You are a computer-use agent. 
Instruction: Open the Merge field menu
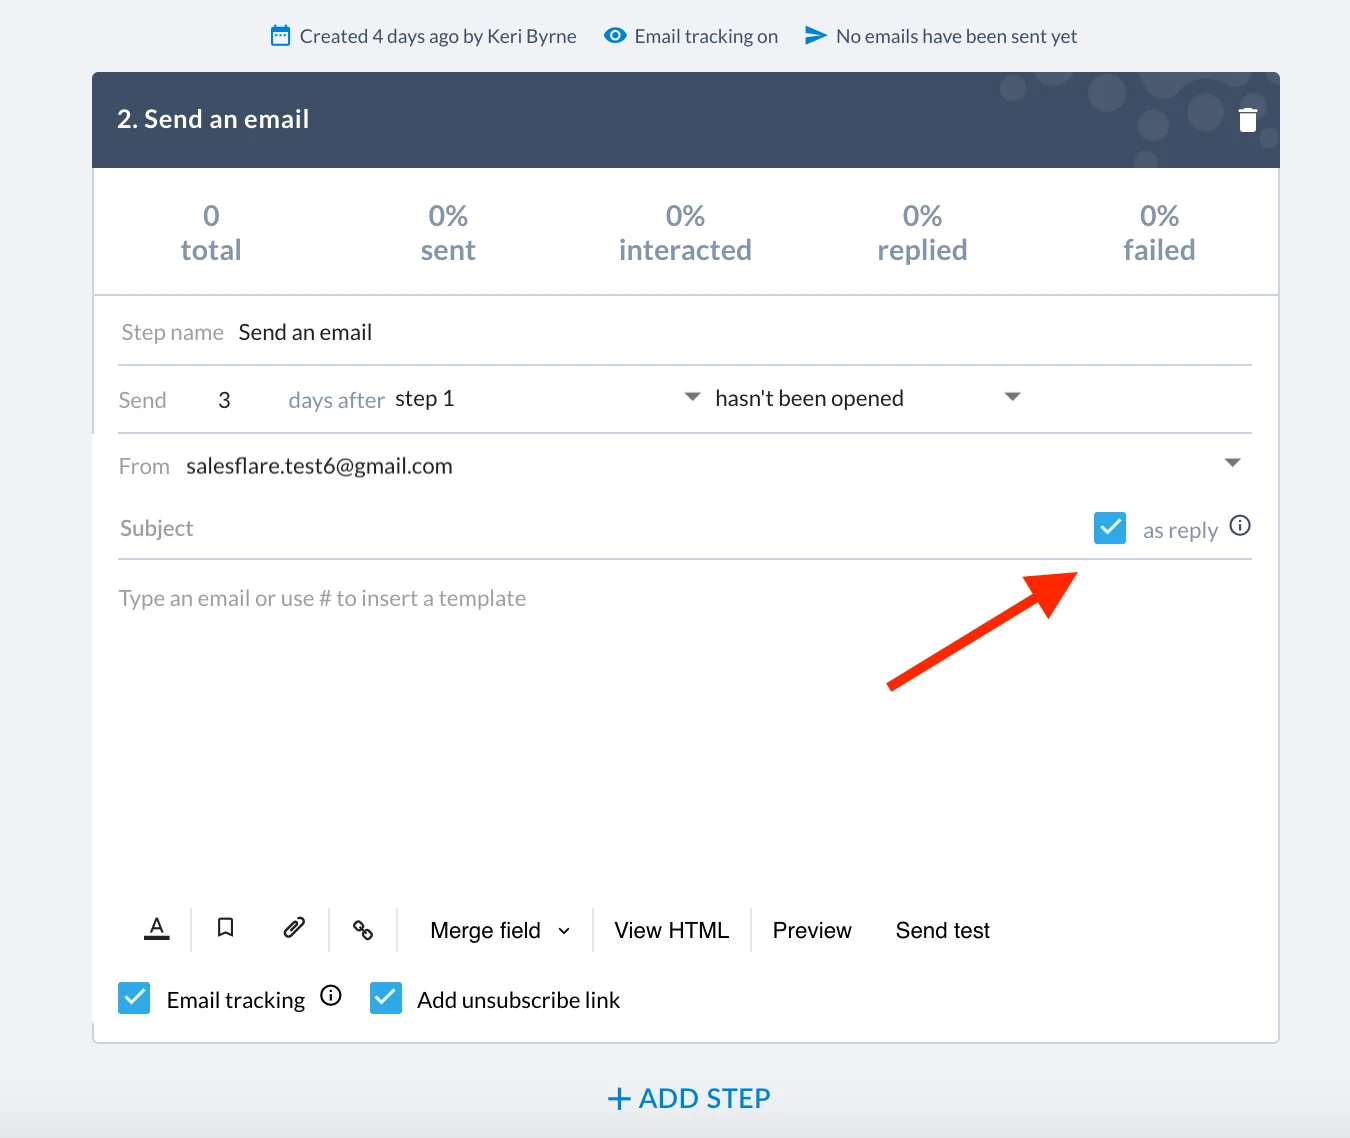pos(500,931)
